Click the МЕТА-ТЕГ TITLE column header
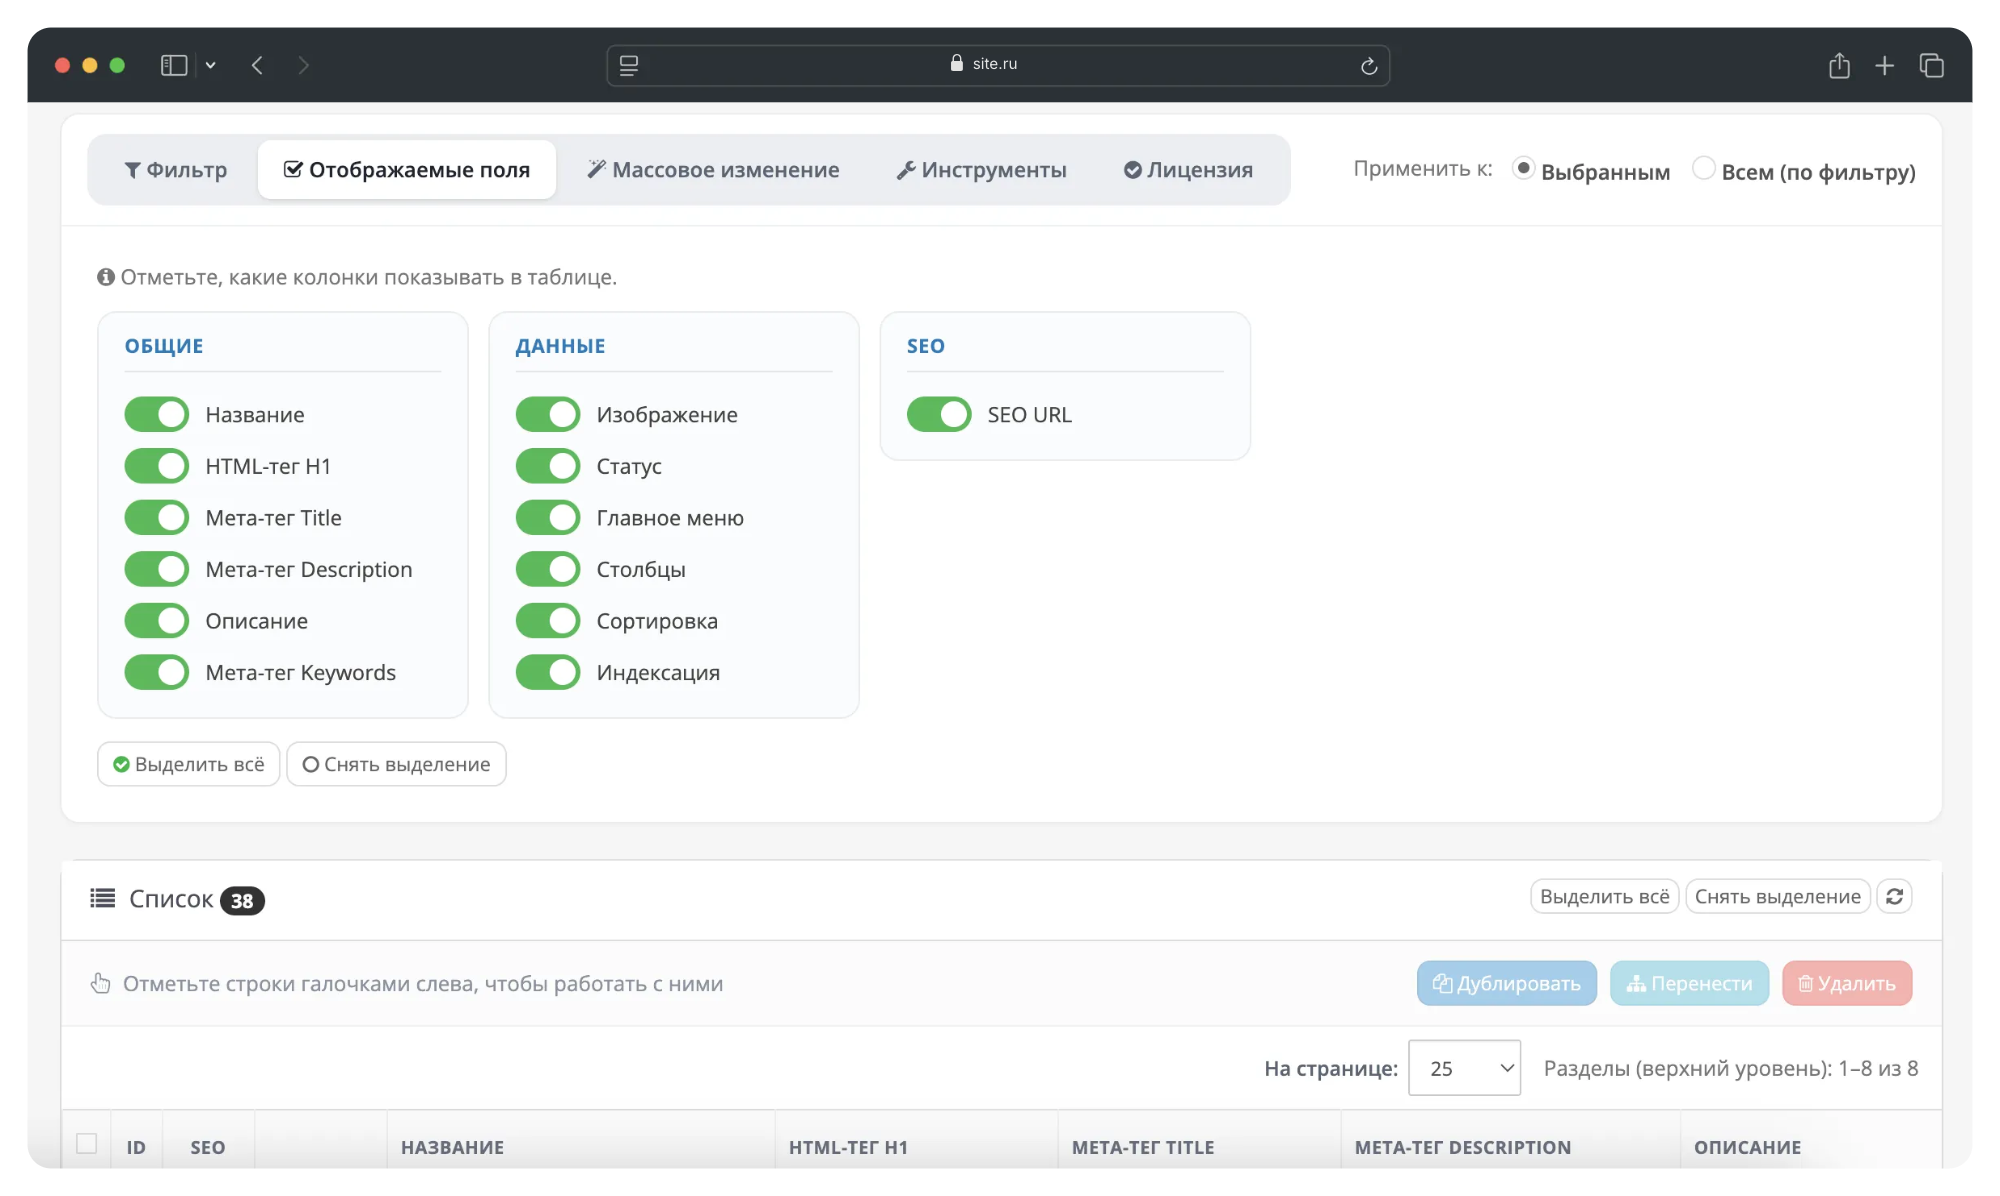This screenshot has width=2000, height=1196. pyautogui.click(x=1143, y=1147)
